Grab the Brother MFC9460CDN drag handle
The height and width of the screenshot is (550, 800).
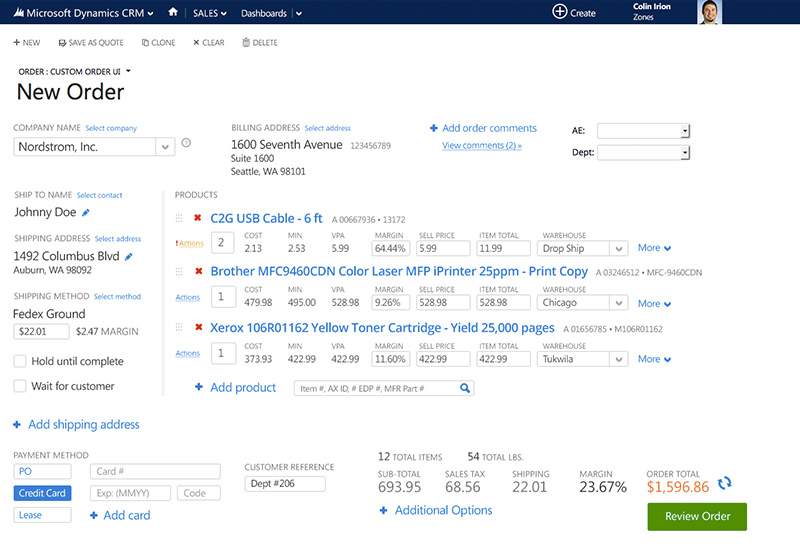[179, 271]
